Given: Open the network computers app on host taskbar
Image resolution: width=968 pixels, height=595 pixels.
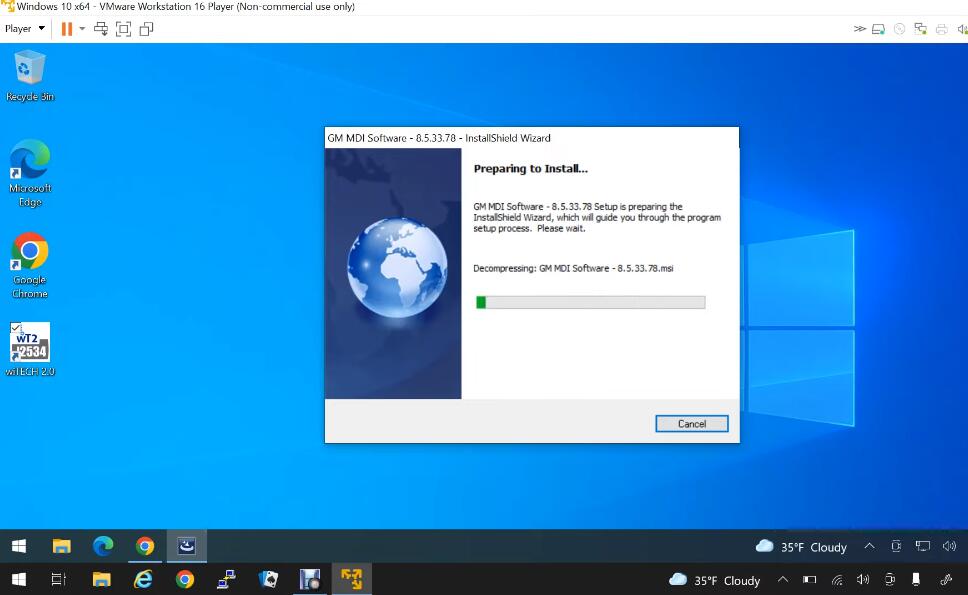Looking at the screenshot, I should (227, 580).
